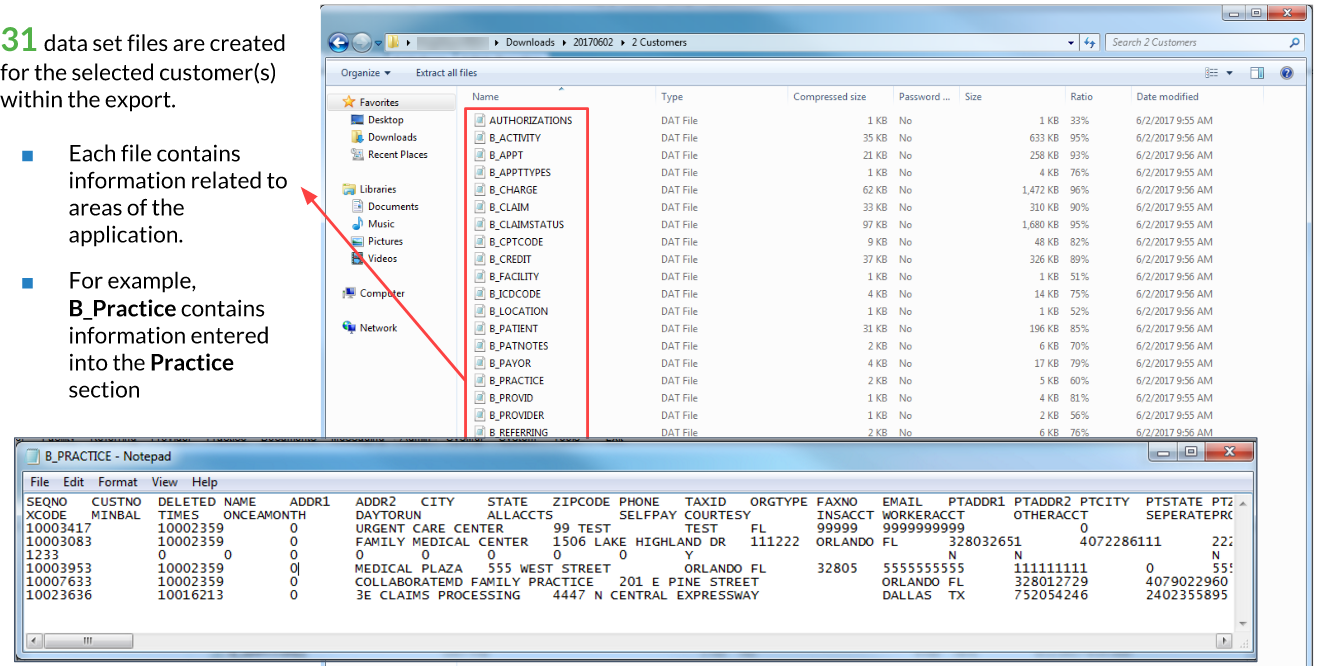Viewport: 1326px width, 666px height.
Task: Select the B_FACILITY file icon
Action: pyautogui.click(x=480, y=276)
